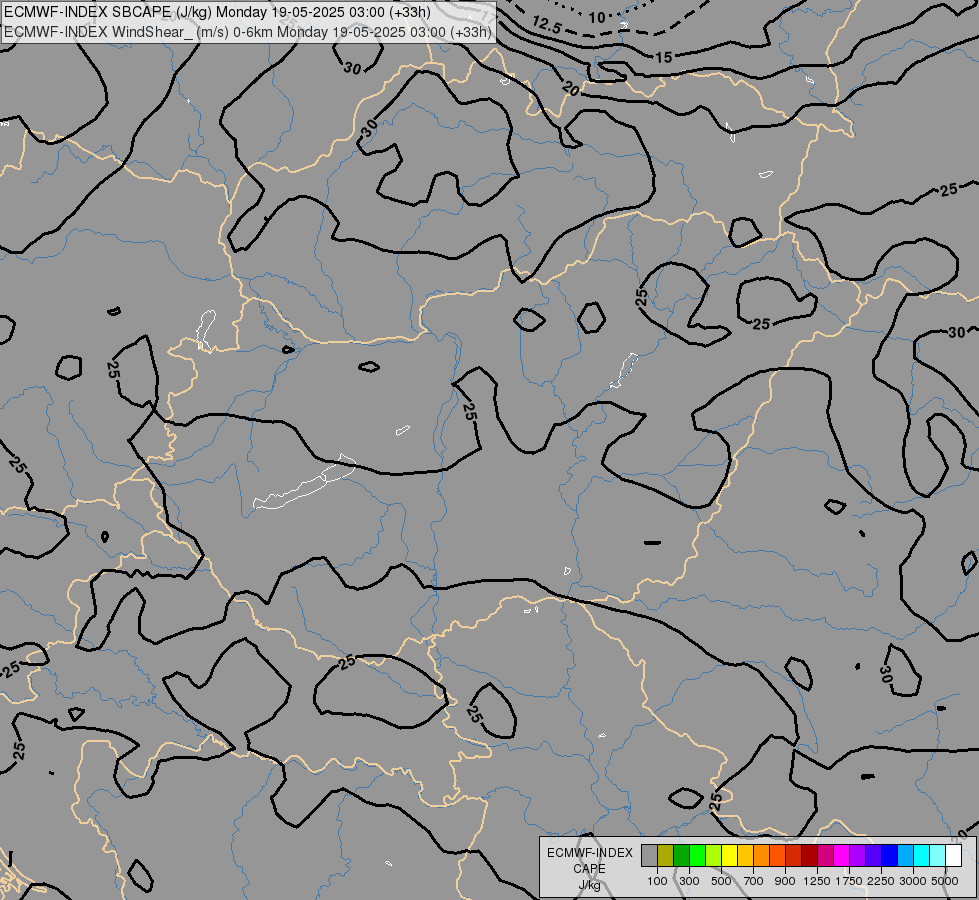
Task: Click the legend value label 100
Action: 657,881
